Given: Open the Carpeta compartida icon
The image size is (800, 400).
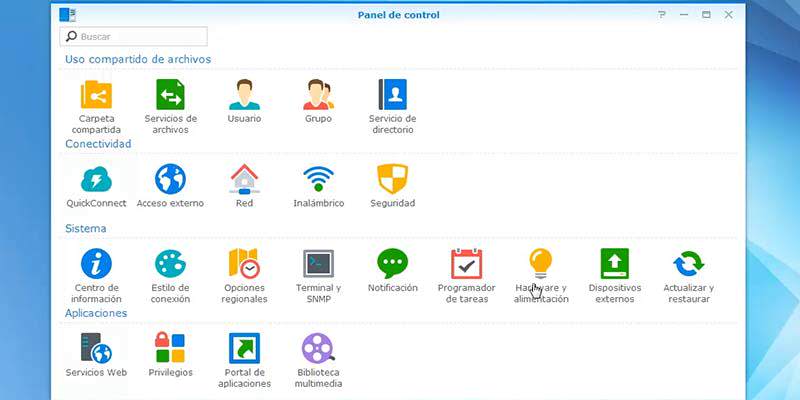Looking at the screenshot, I should click(x=96, y=94).
